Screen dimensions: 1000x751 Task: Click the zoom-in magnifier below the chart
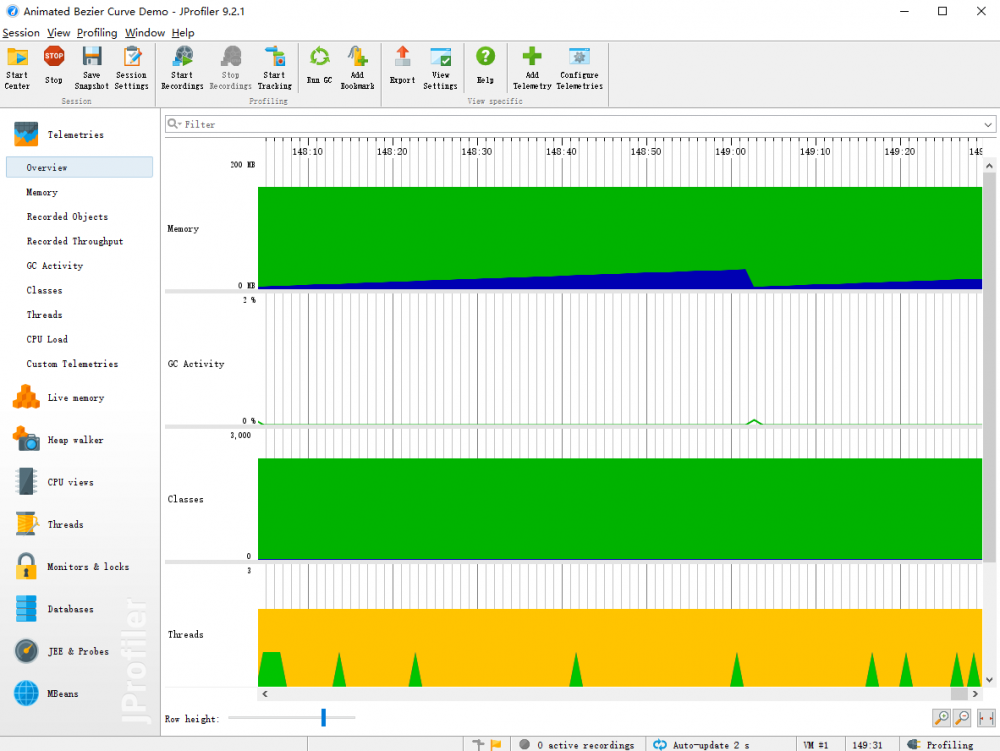tap(941, 718)
